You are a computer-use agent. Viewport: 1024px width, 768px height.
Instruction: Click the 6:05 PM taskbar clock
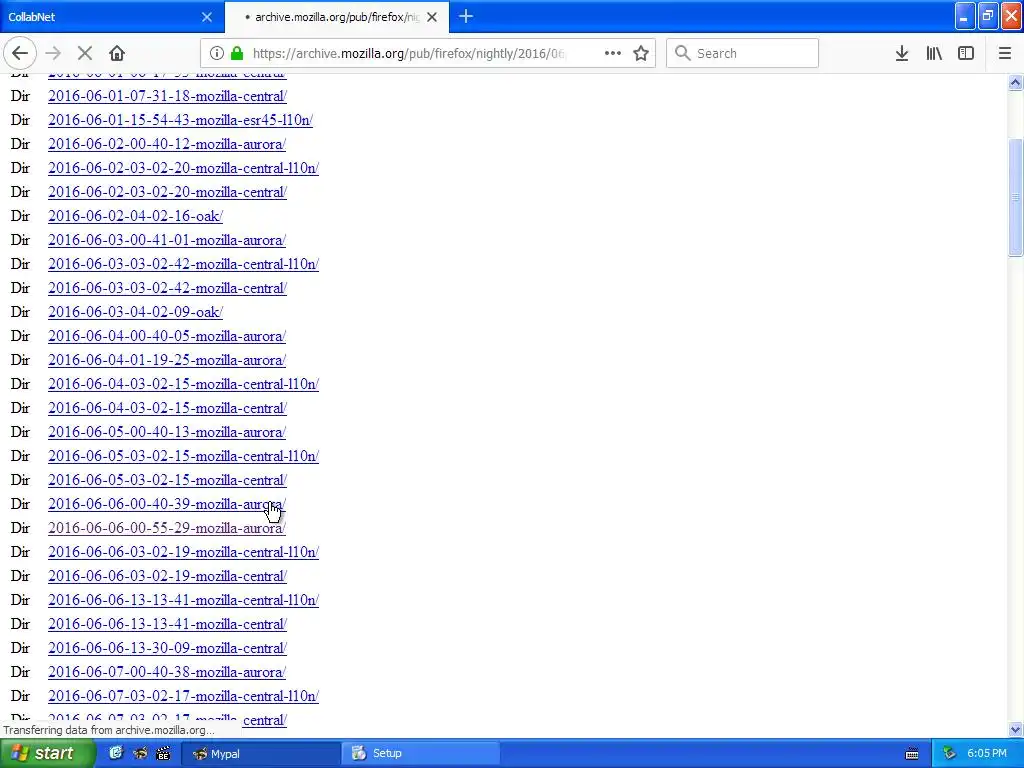[x=987, y=754]
